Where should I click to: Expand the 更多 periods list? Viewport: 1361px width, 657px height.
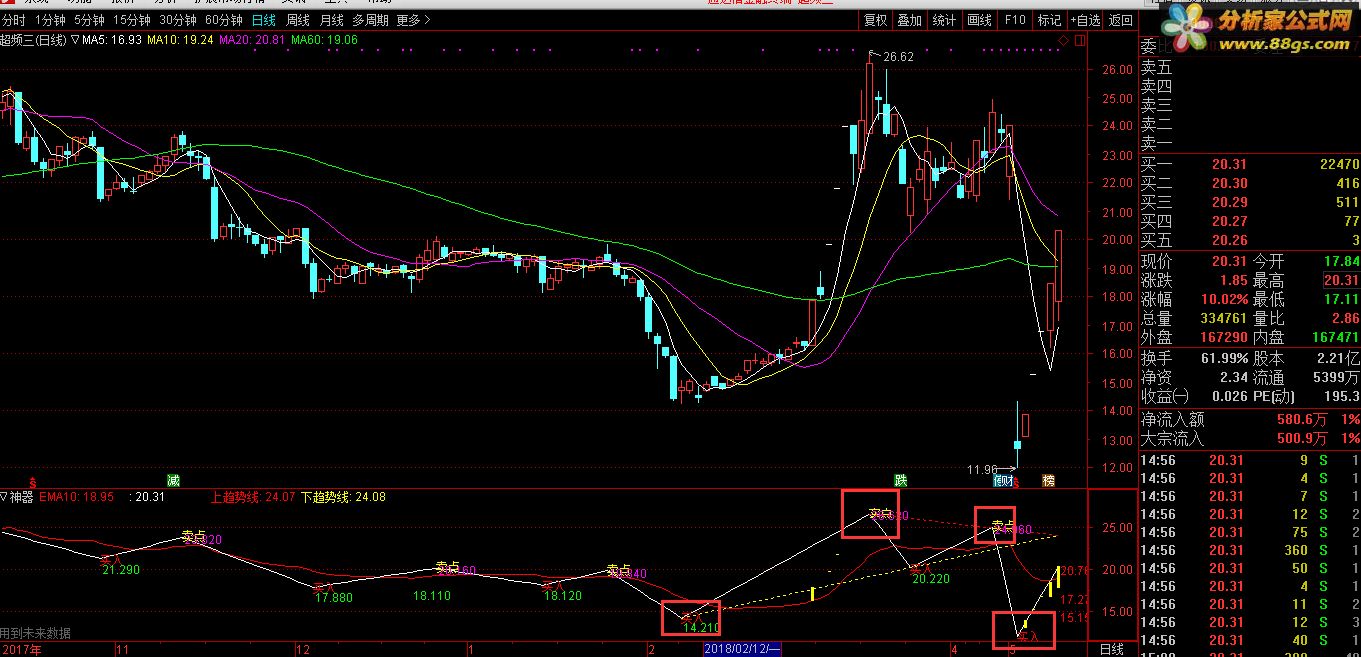(x=414, y=20)
